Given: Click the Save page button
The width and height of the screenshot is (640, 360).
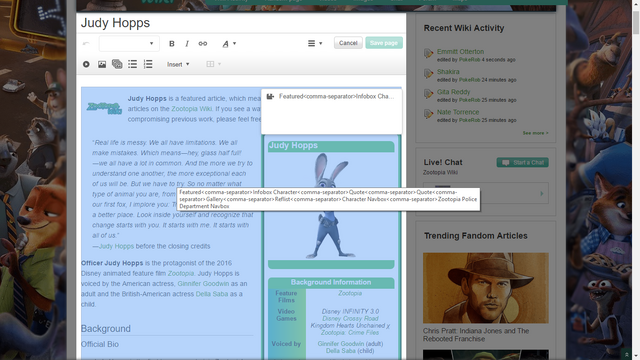Looking at the screenshot, I should tap(384, 43).
